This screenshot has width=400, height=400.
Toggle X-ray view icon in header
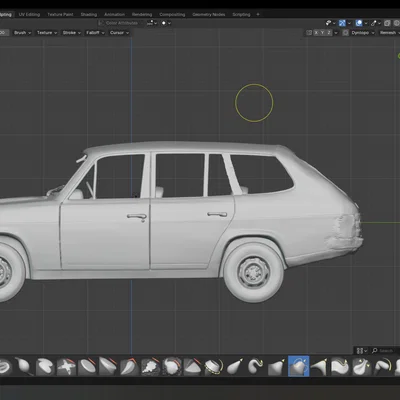[387, 23]
